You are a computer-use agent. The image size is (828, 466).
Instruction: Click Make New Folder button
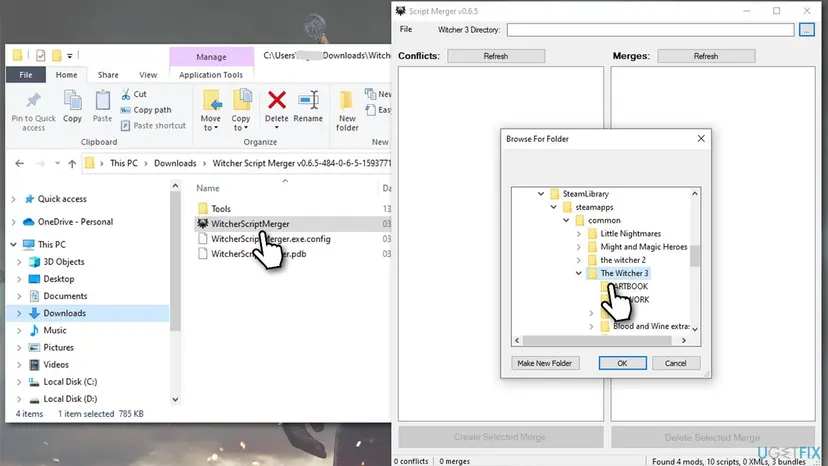[x=544, y=363]
